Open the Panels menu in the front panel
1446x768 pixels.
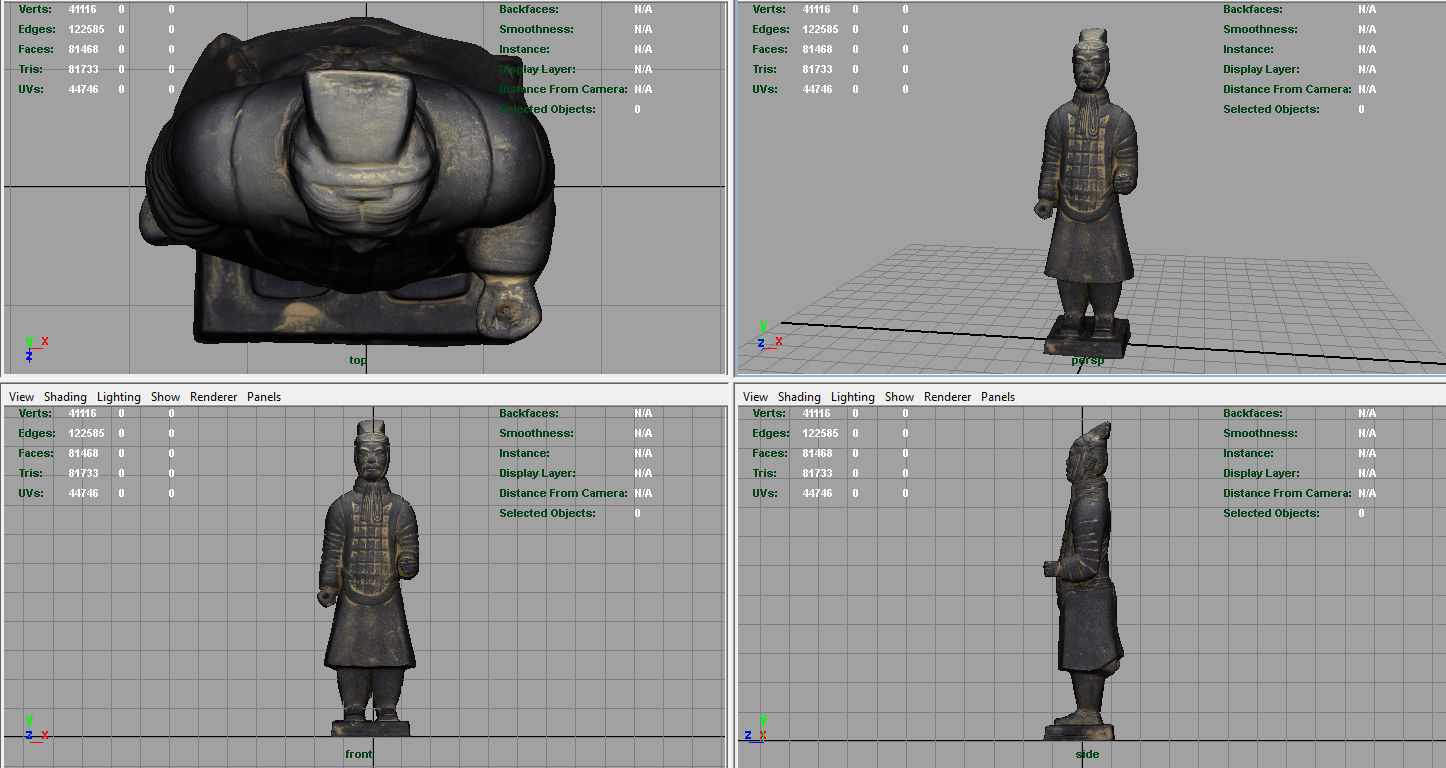pyautogui.click(x=264, y=397)
